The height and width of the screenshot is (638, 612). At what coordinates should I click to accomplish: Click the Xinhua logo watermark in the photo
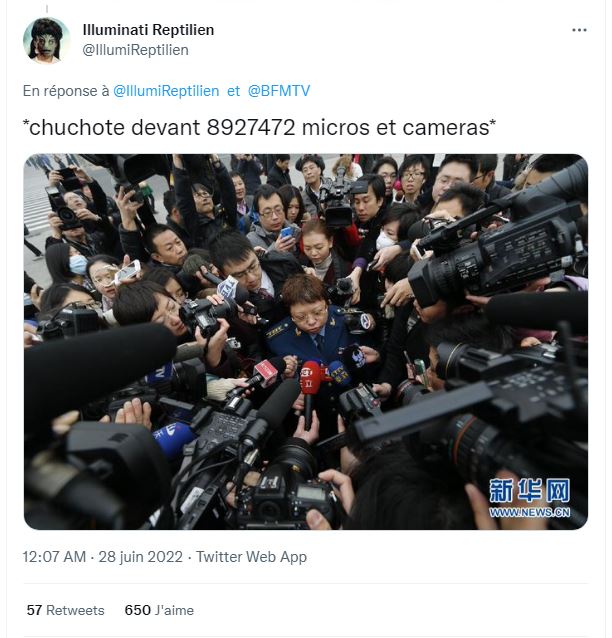pyautogui.click(x=529, y=490)
